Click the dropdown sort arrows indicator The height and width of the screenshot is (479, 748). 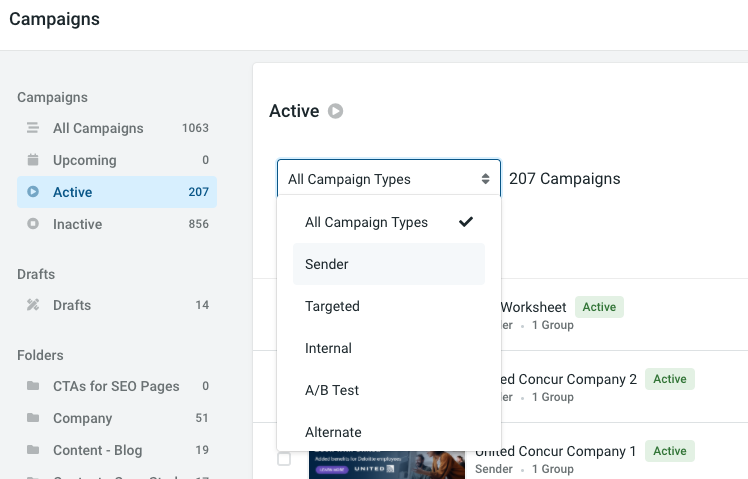[485, 179]
